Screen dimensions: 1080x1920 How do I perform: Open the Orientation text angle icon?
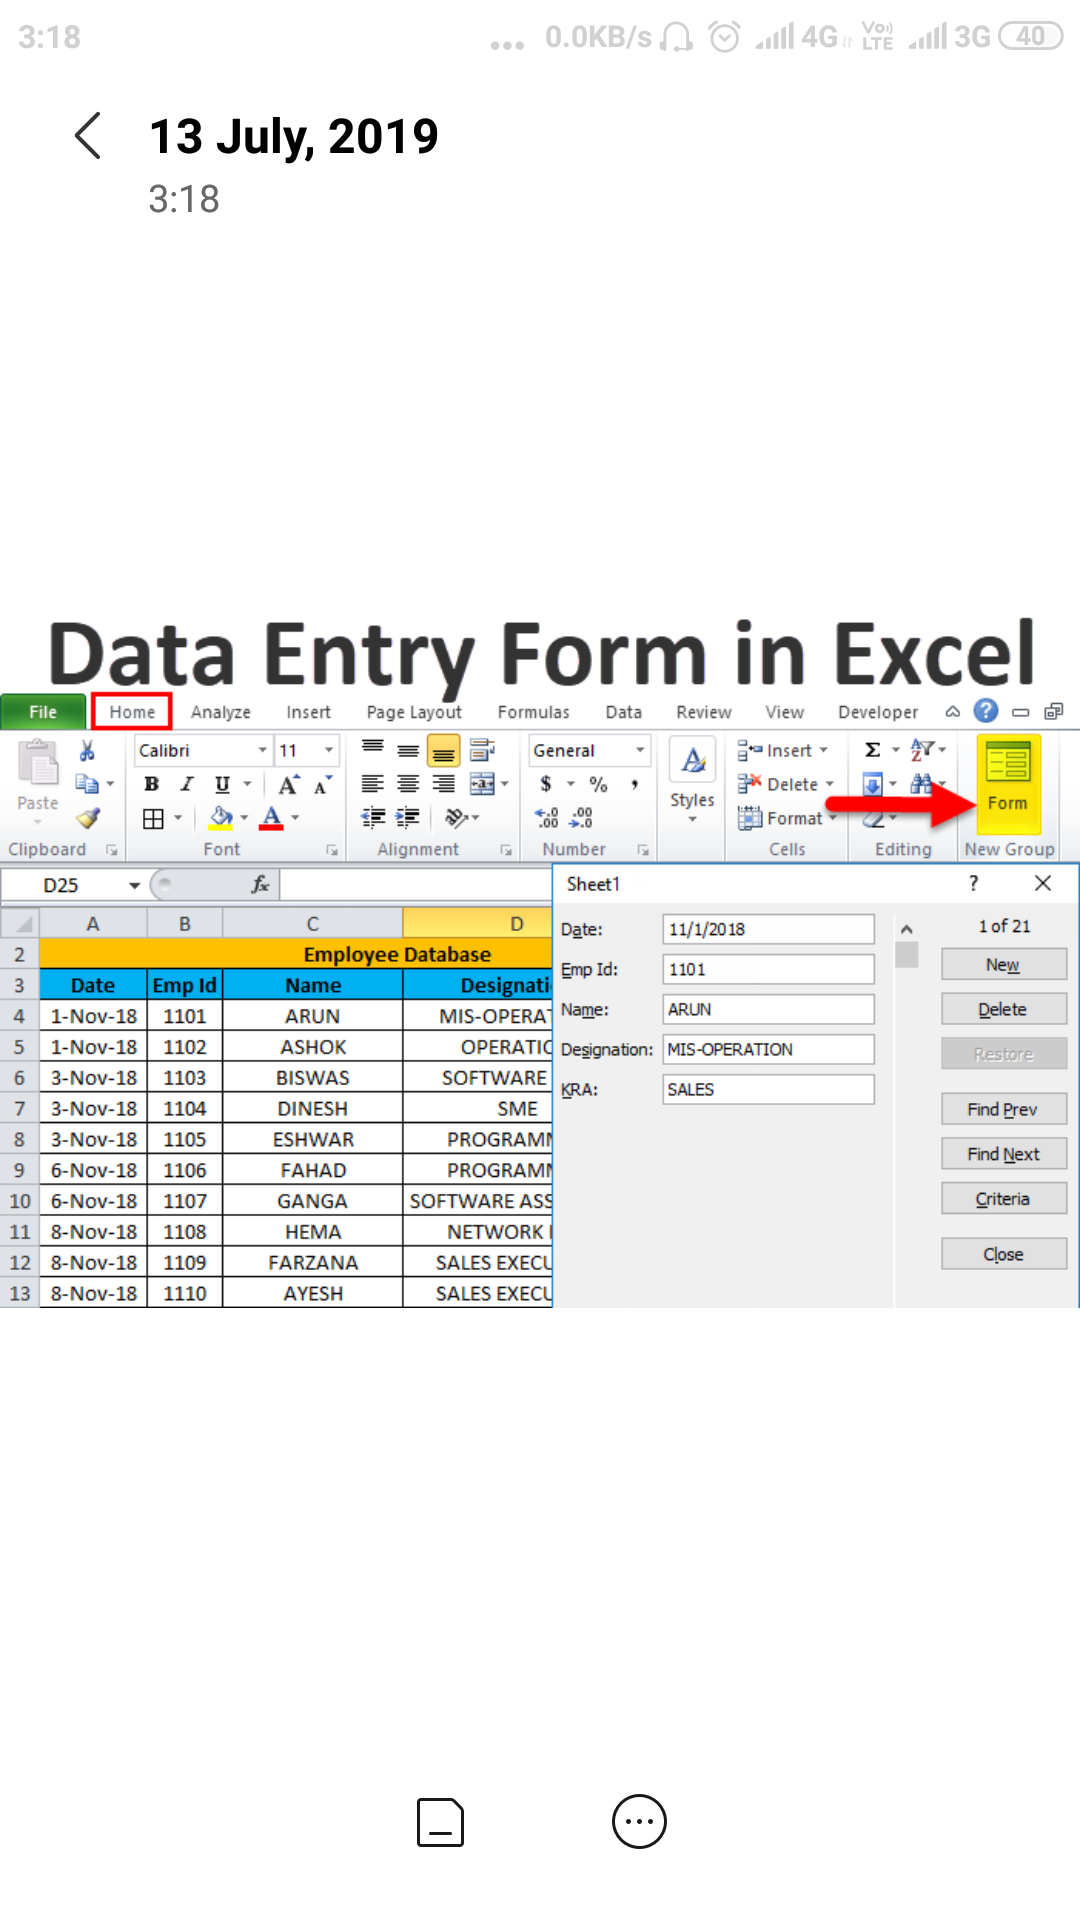tap(457, 818)
